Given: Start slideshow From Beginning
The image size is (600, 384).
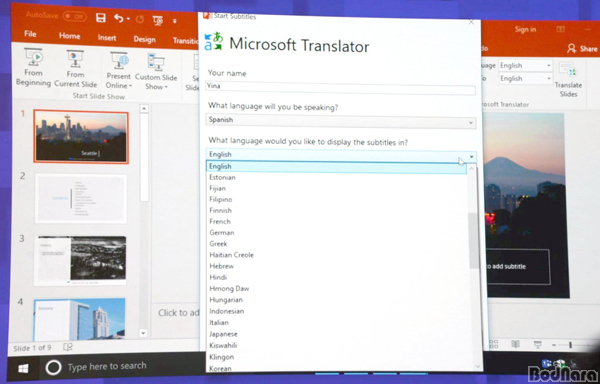Looking at the screenshot, I should click(33, 68).
